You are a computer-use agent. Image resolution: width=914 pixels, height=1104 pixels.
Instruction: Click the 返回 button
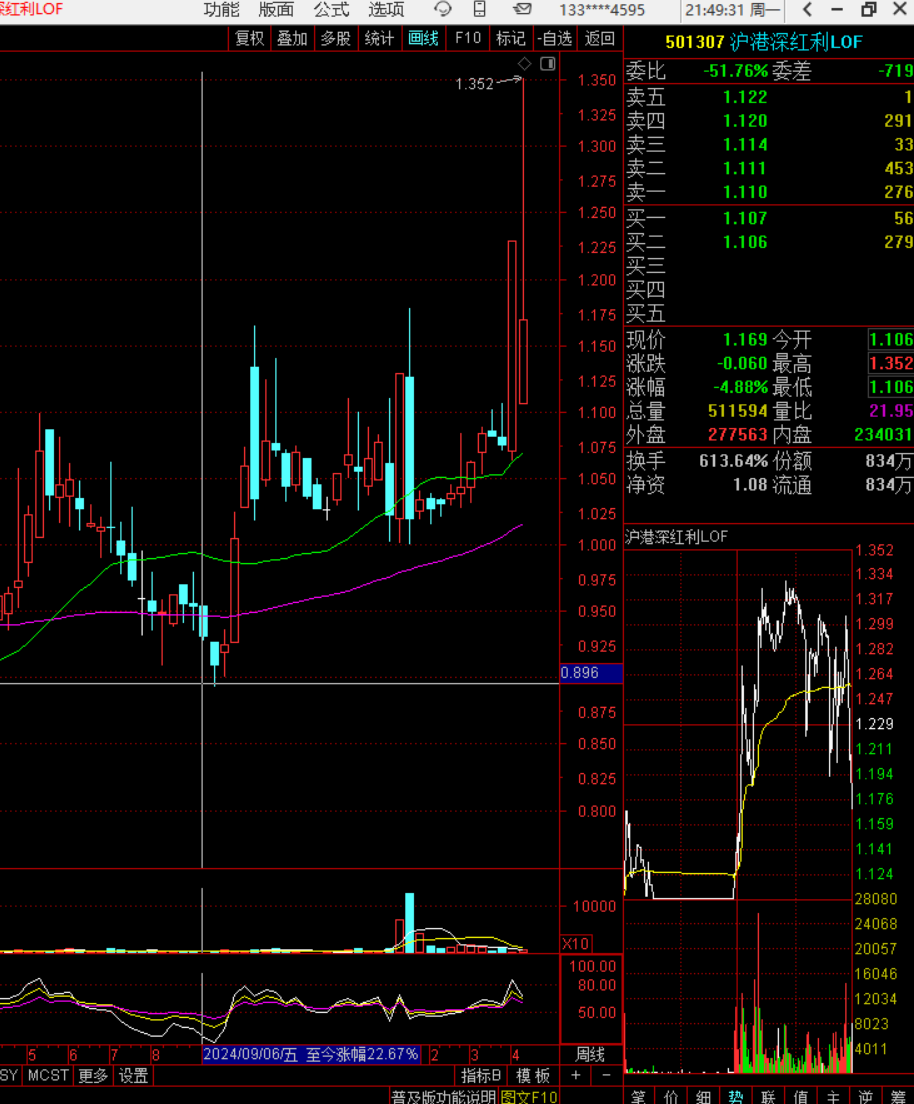click(599, 39)
